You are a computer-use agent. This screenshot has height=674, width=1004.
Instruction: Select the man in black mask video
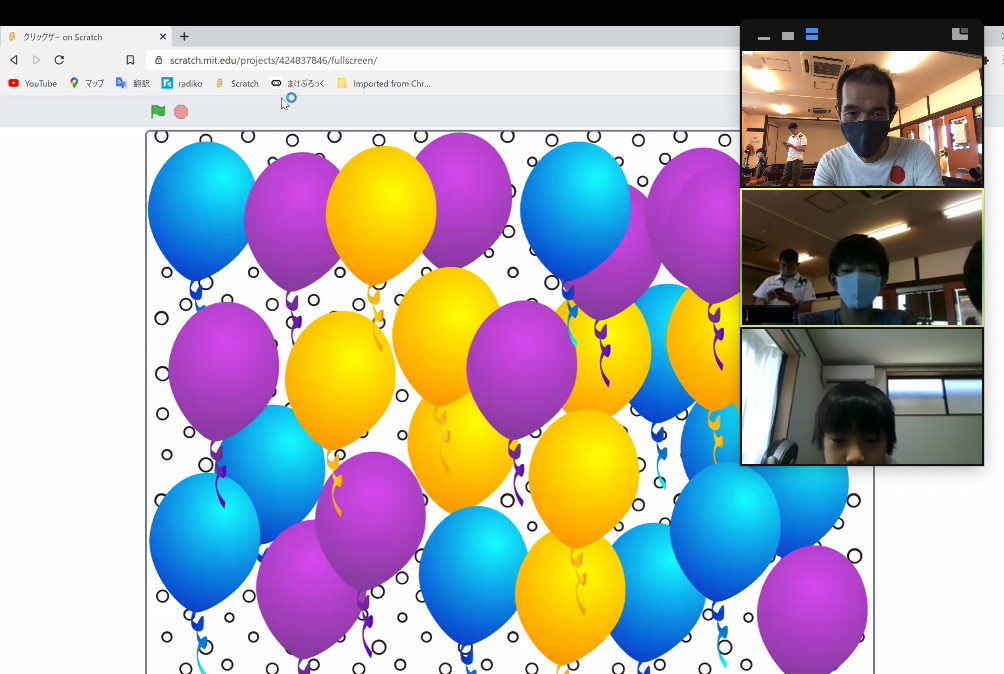point(862,119)
